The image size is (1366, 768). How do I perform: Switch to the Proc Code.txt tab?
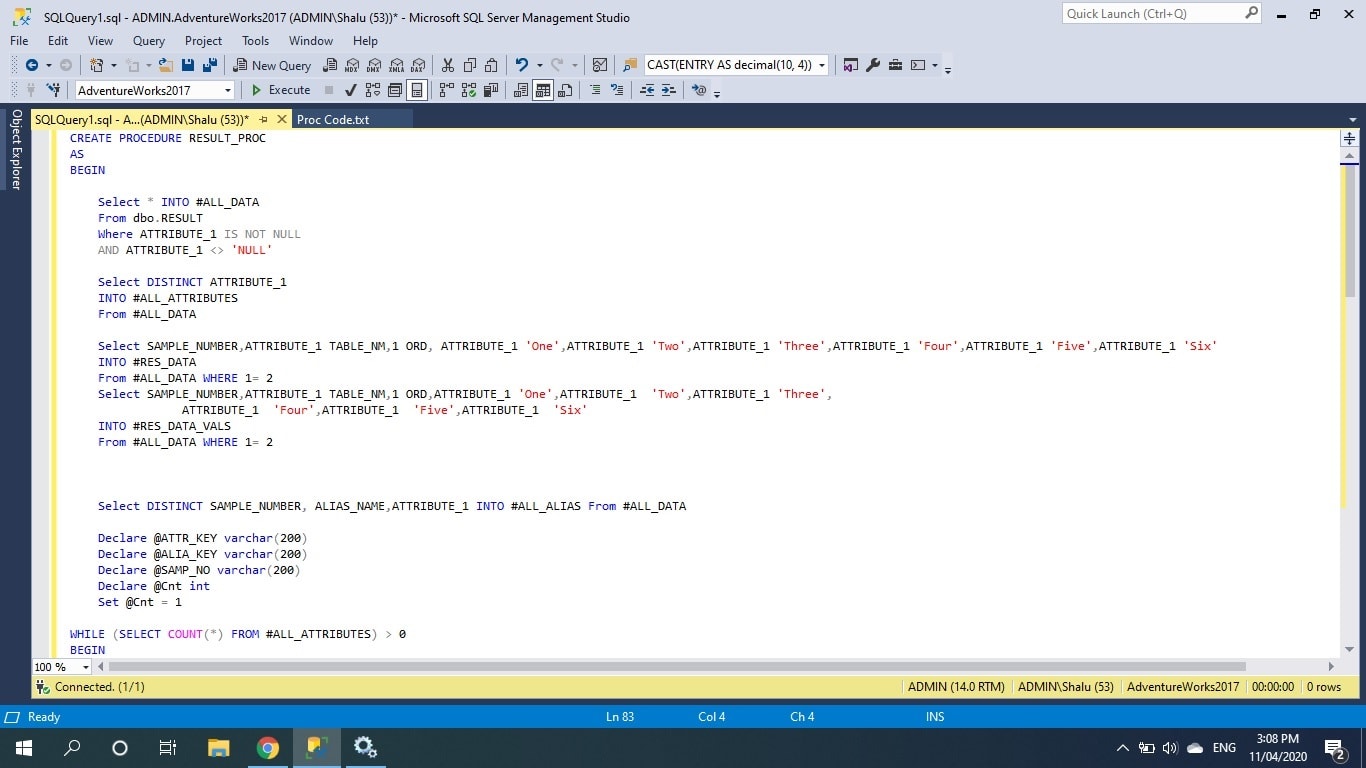tap(333, 119)
